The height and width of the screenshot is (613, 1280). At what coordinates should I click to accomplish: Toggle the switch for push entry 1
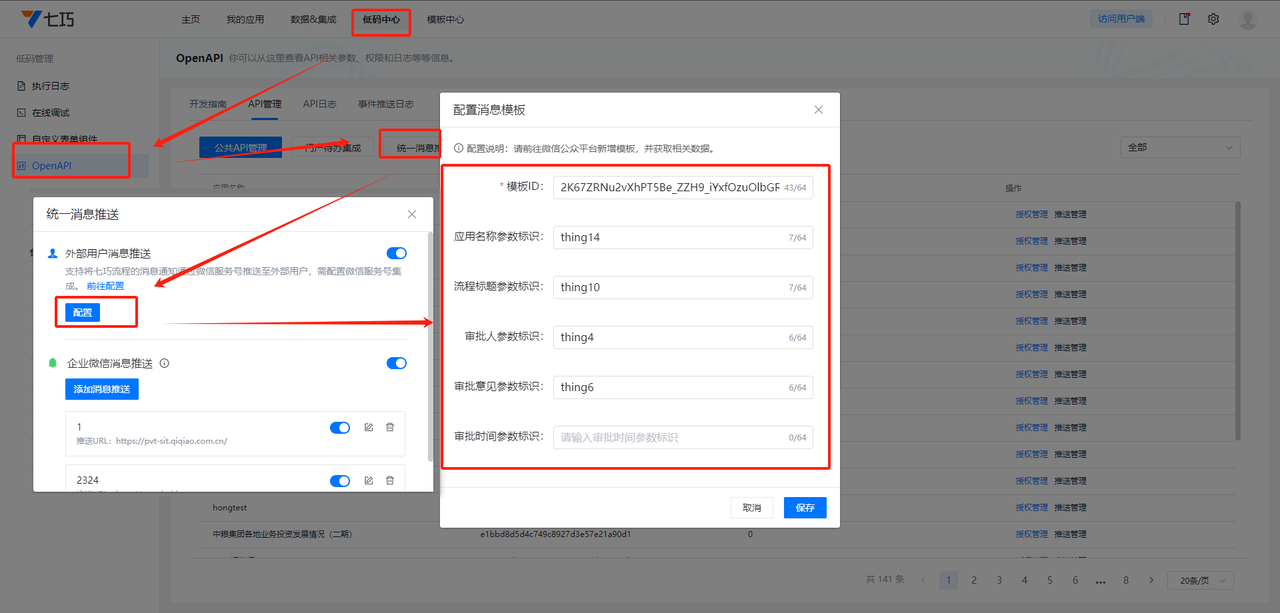pos(340,427)
